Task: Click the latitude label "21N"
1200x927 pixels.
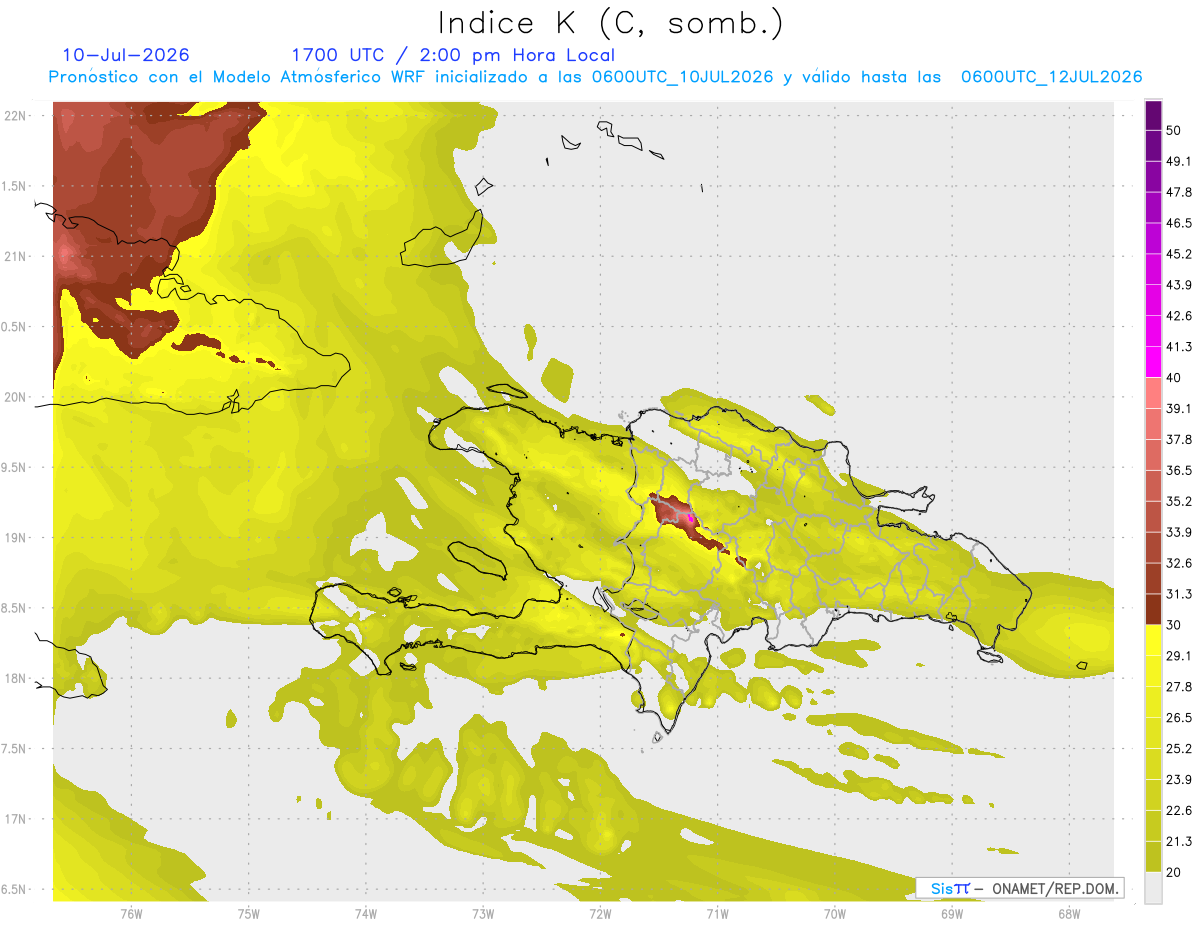Action: pos(17,257)
